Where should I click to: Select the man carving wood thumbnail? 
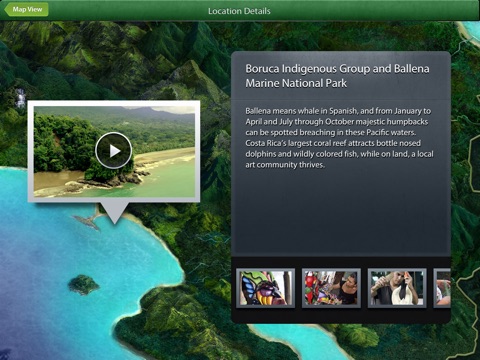397,288
